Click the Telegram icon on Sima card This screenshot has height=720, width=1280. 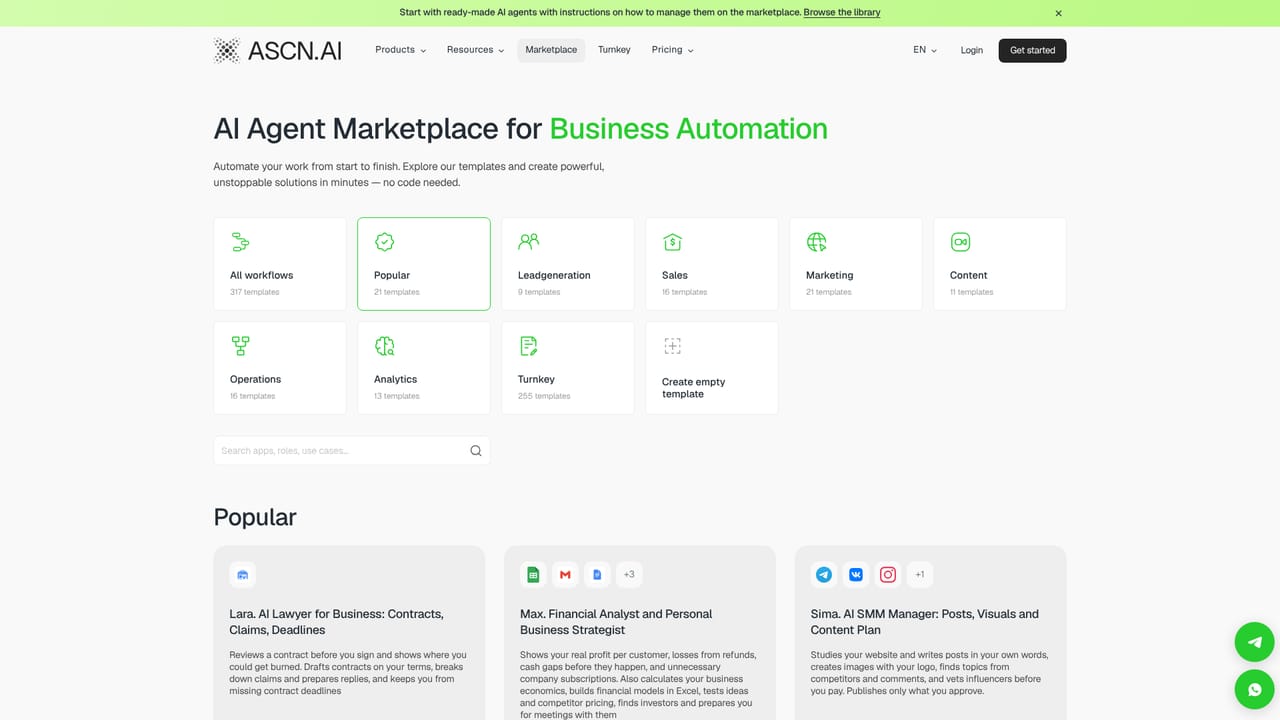(824, 574)
